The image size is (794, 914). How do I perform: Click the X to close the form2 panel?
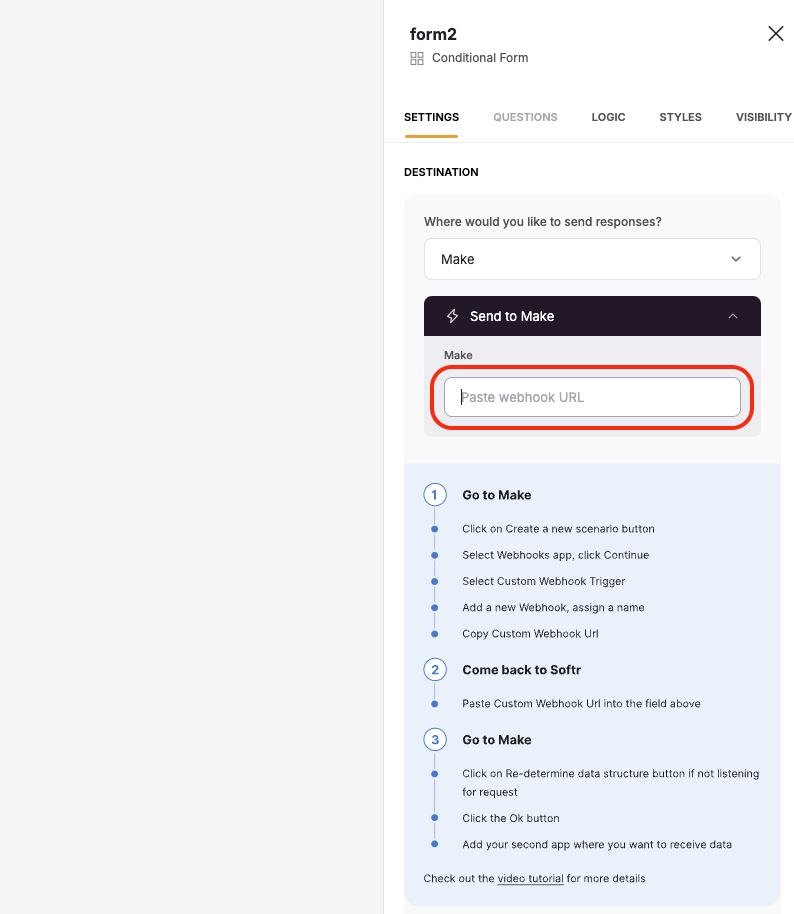[776, 33]
